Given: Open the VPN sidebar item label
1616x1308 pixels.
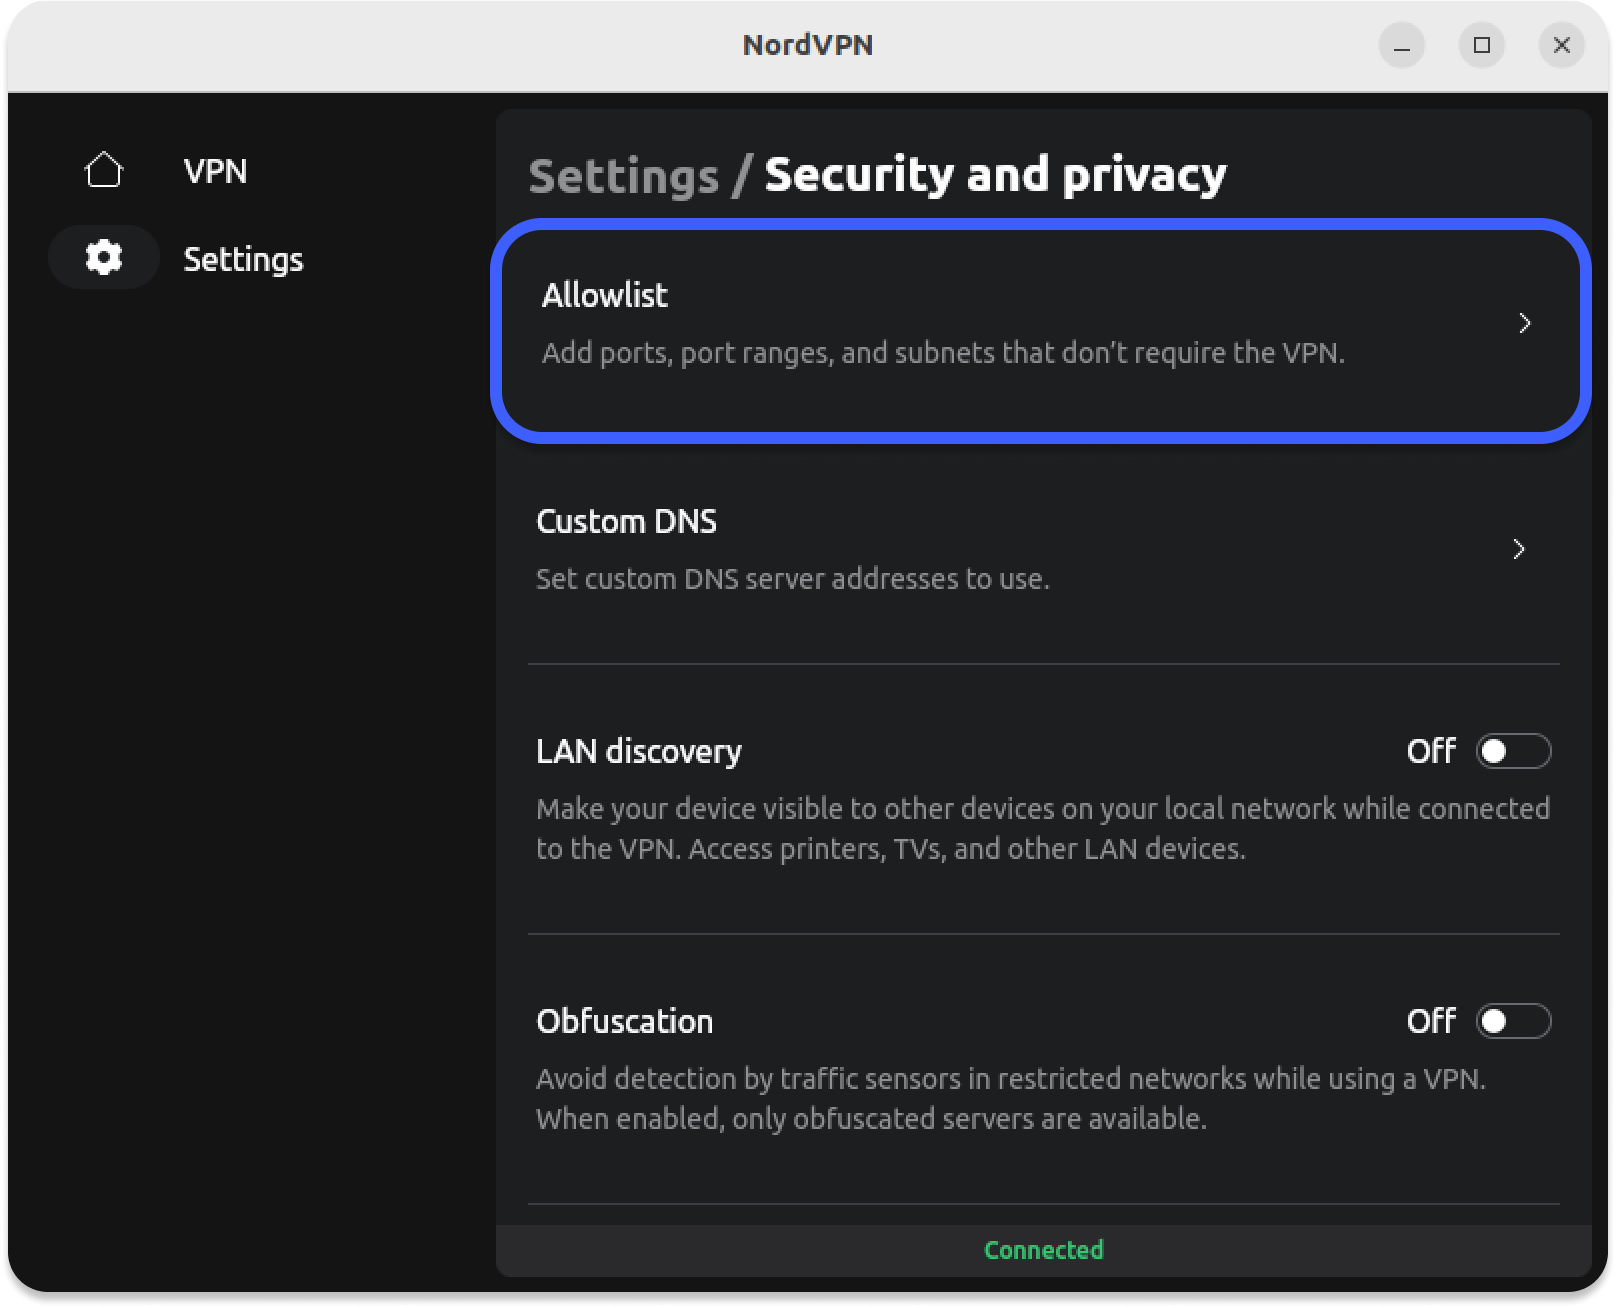Looking at the screenshot, I should click(x=215, y=171).
